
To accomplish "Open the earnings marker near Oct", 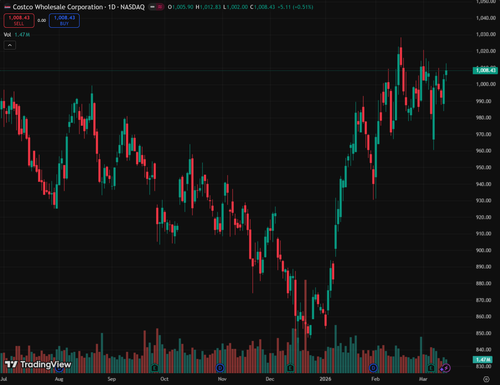I will click(154, 368).
